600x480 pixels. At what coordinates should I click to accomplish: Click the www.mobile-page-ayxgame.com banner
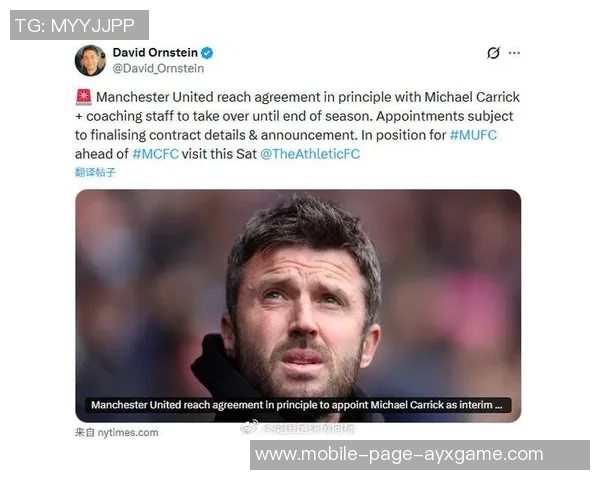click(x=420, y=455)
